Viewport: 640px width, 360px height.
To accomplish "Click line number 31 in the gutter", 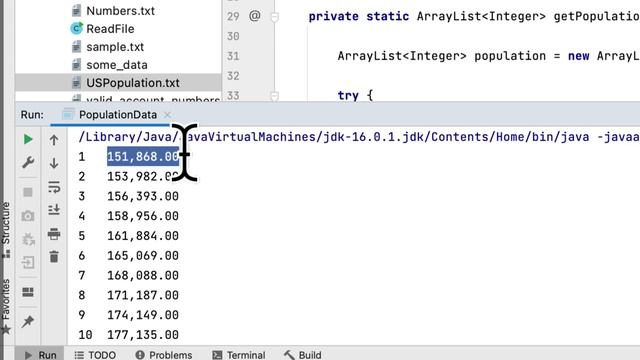I will point(233,56).
